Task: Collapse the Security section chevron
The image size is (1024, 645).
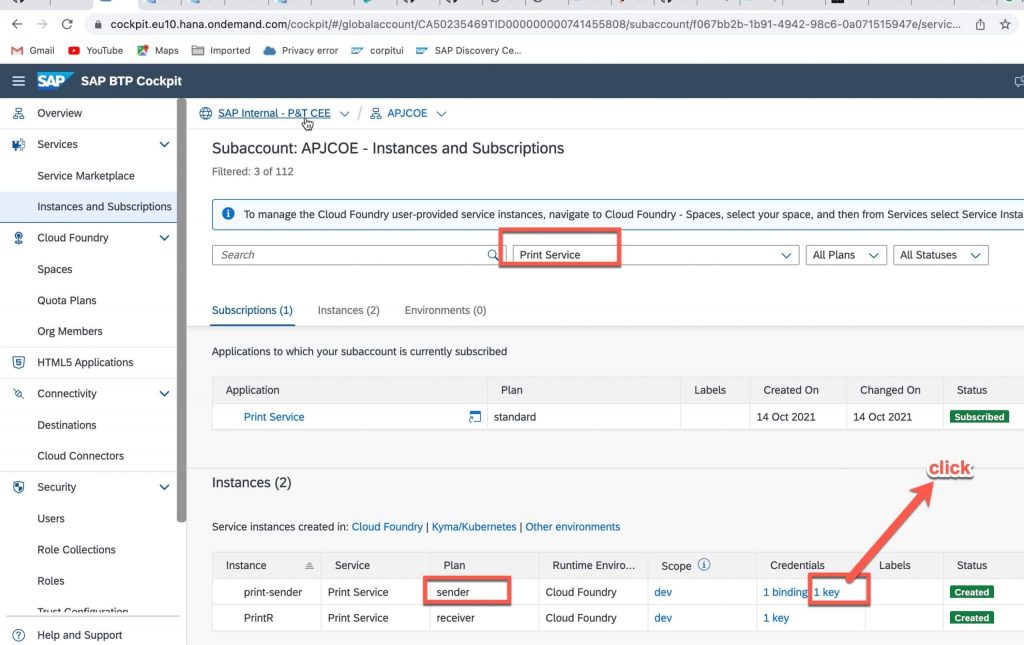Action: coord(164,487)
